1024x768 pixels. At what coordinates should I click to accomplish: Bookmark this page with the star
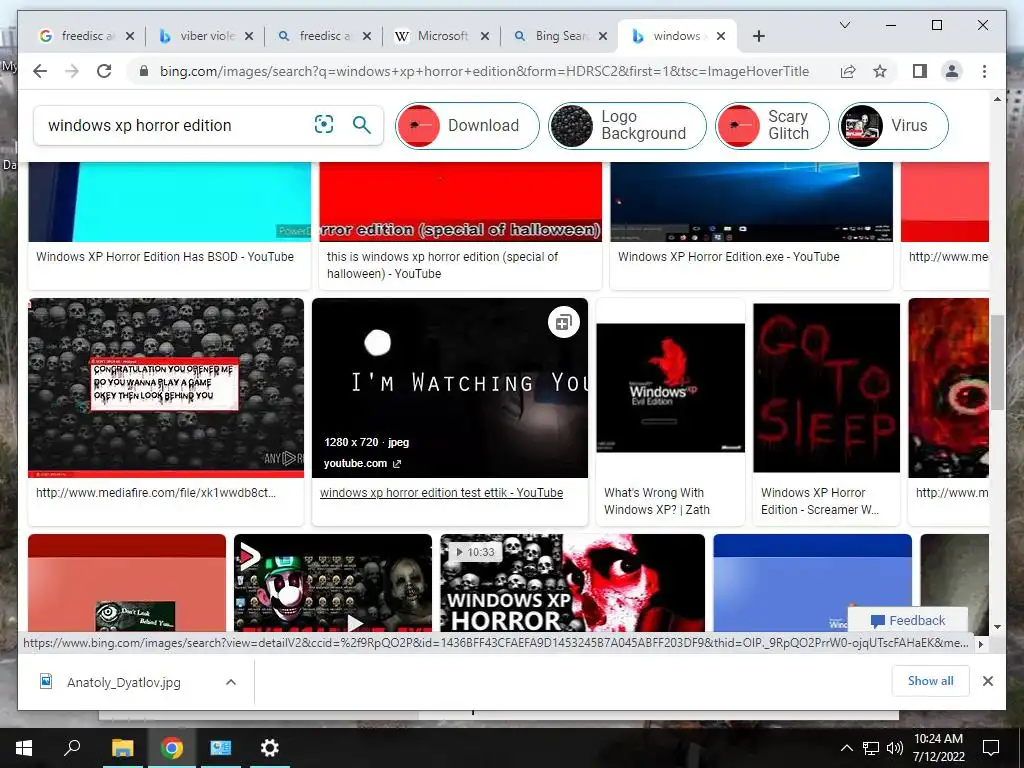click(x=880, y=71)
